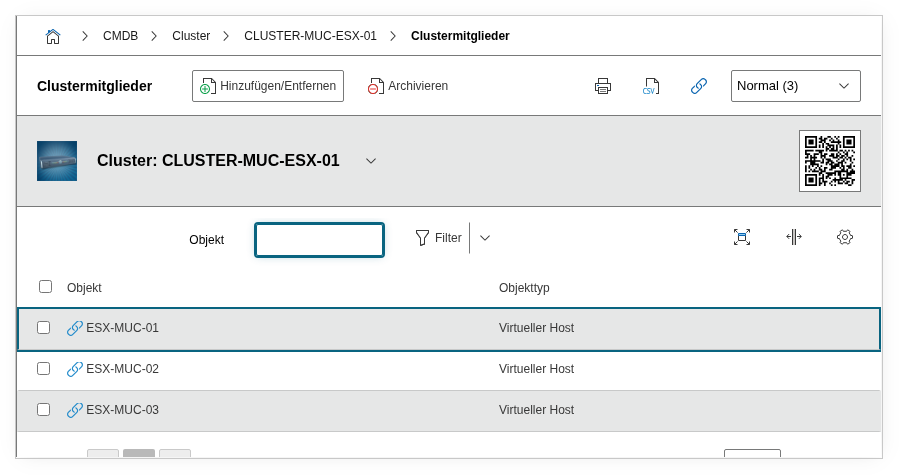Open the QR code image

tap(829, 160)
